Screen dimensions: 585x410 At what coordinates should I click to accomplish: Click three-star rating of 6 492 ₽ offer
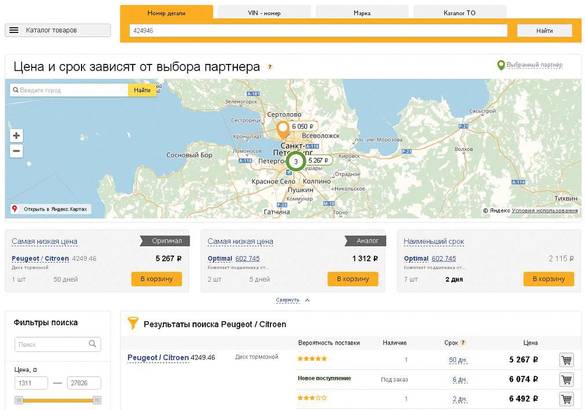point(312,398)
